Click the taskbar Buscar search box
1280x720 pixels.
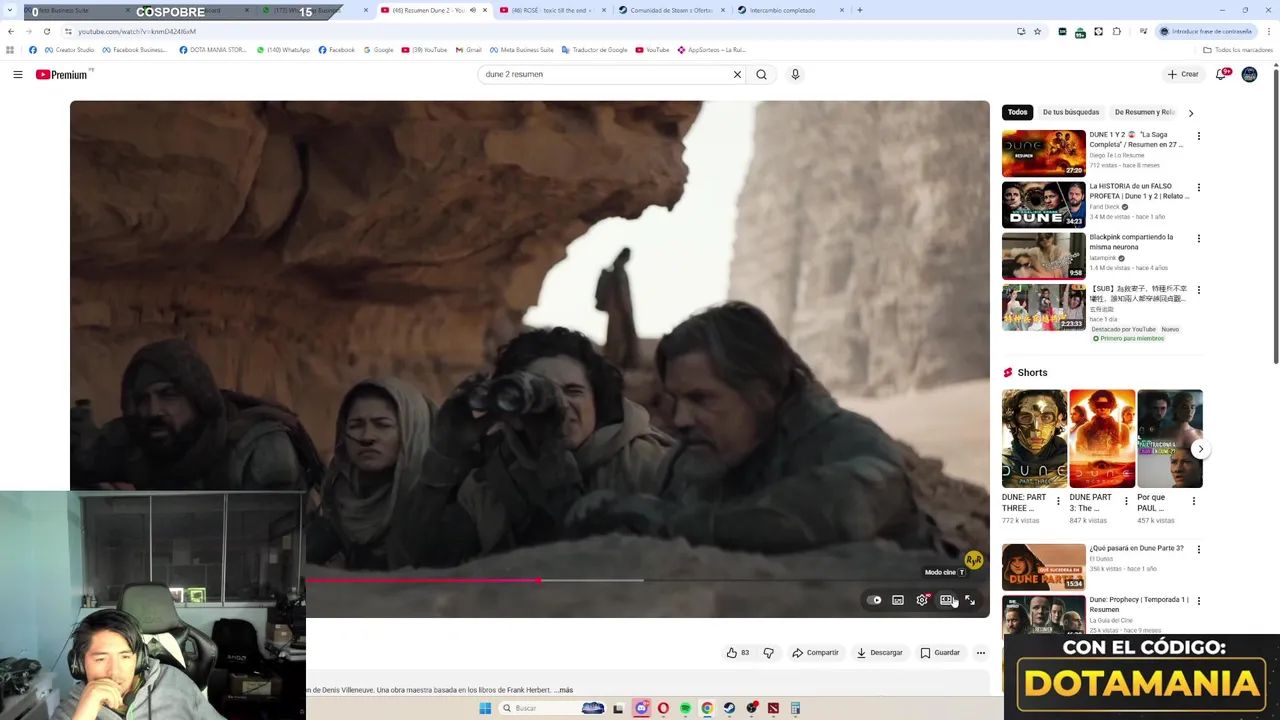(x=552, y=708)
